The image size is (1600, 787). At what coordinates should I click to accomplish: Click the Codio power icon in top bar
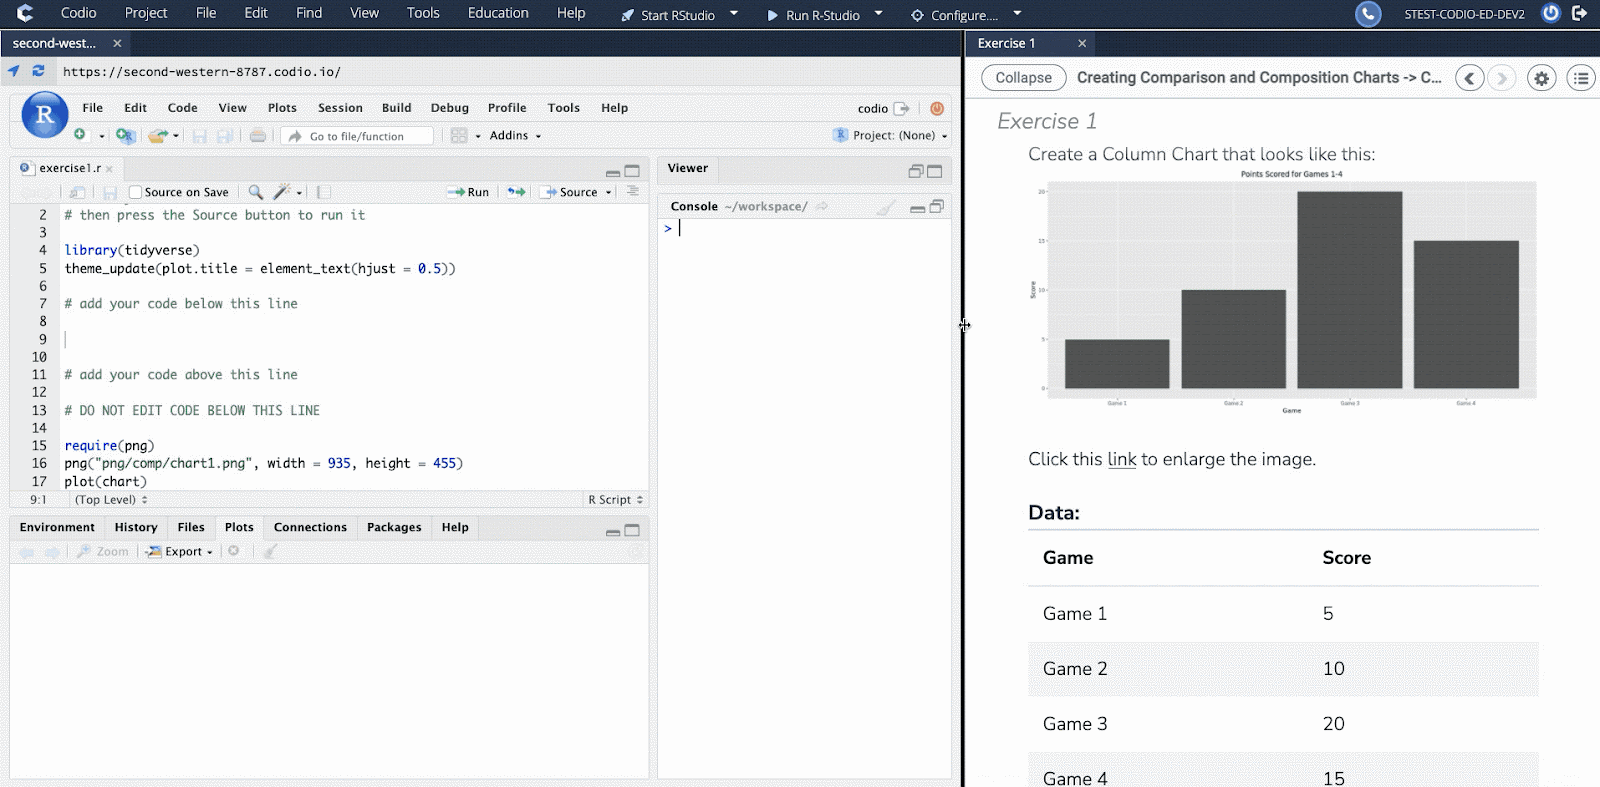tap(1551, 13)
